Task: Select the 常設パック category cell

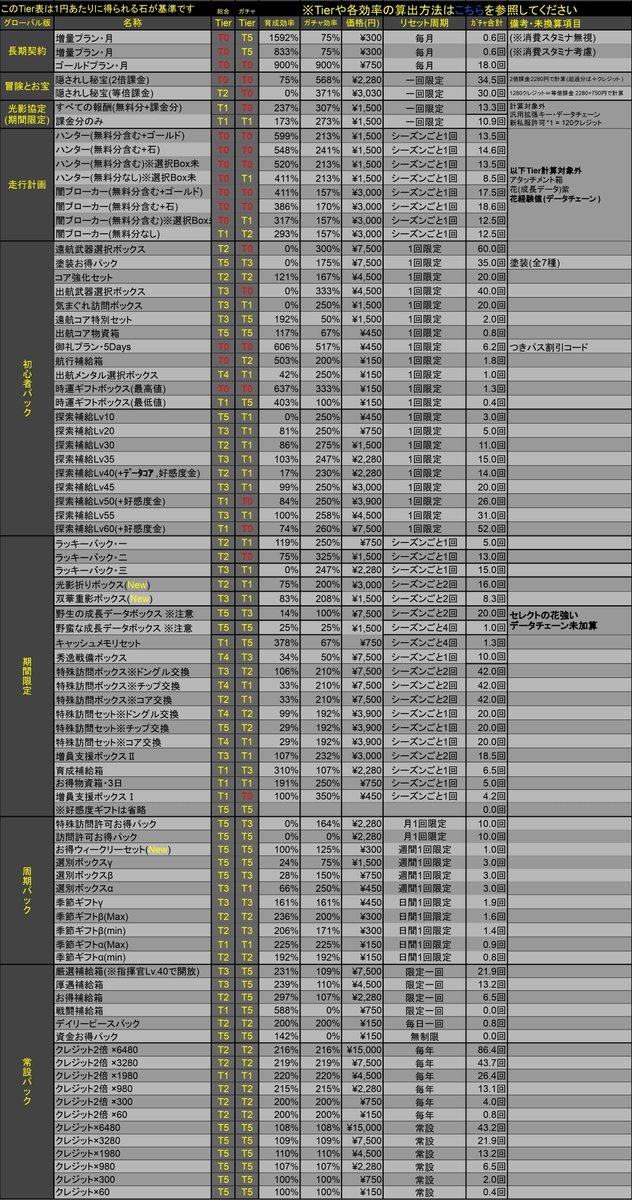Action: click(x=27, y=1083)
